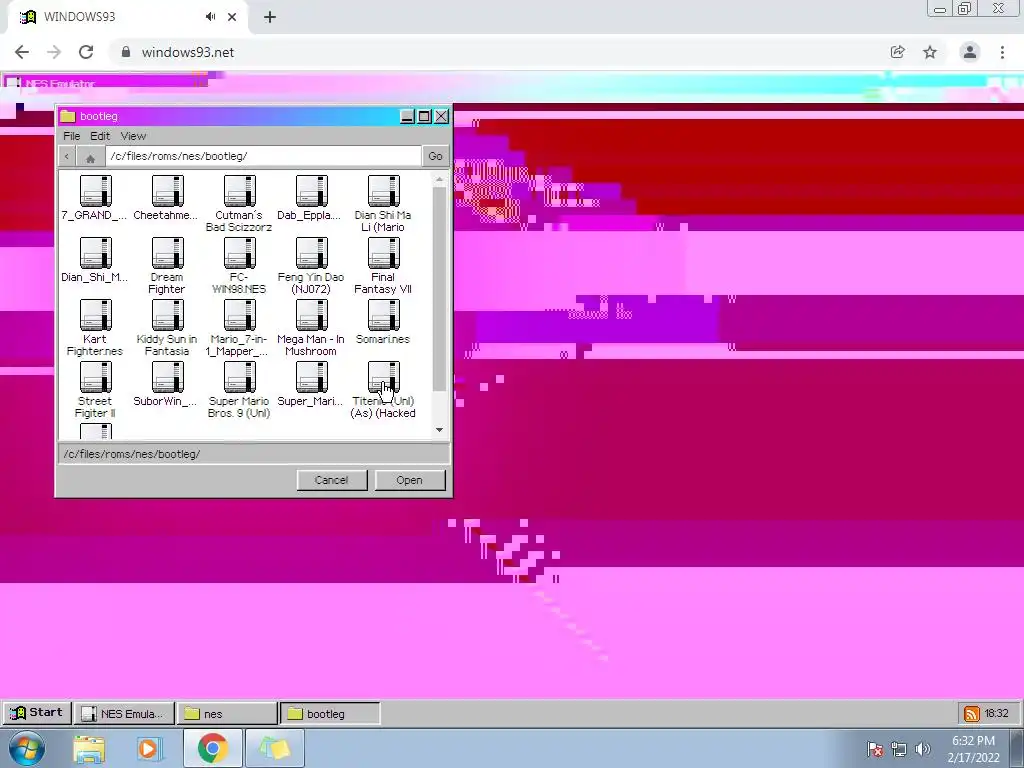Viewport: 1024px width, 768px height.
Task: Click the Windows93 18:32 clock
Action: (x=997, y=713)
